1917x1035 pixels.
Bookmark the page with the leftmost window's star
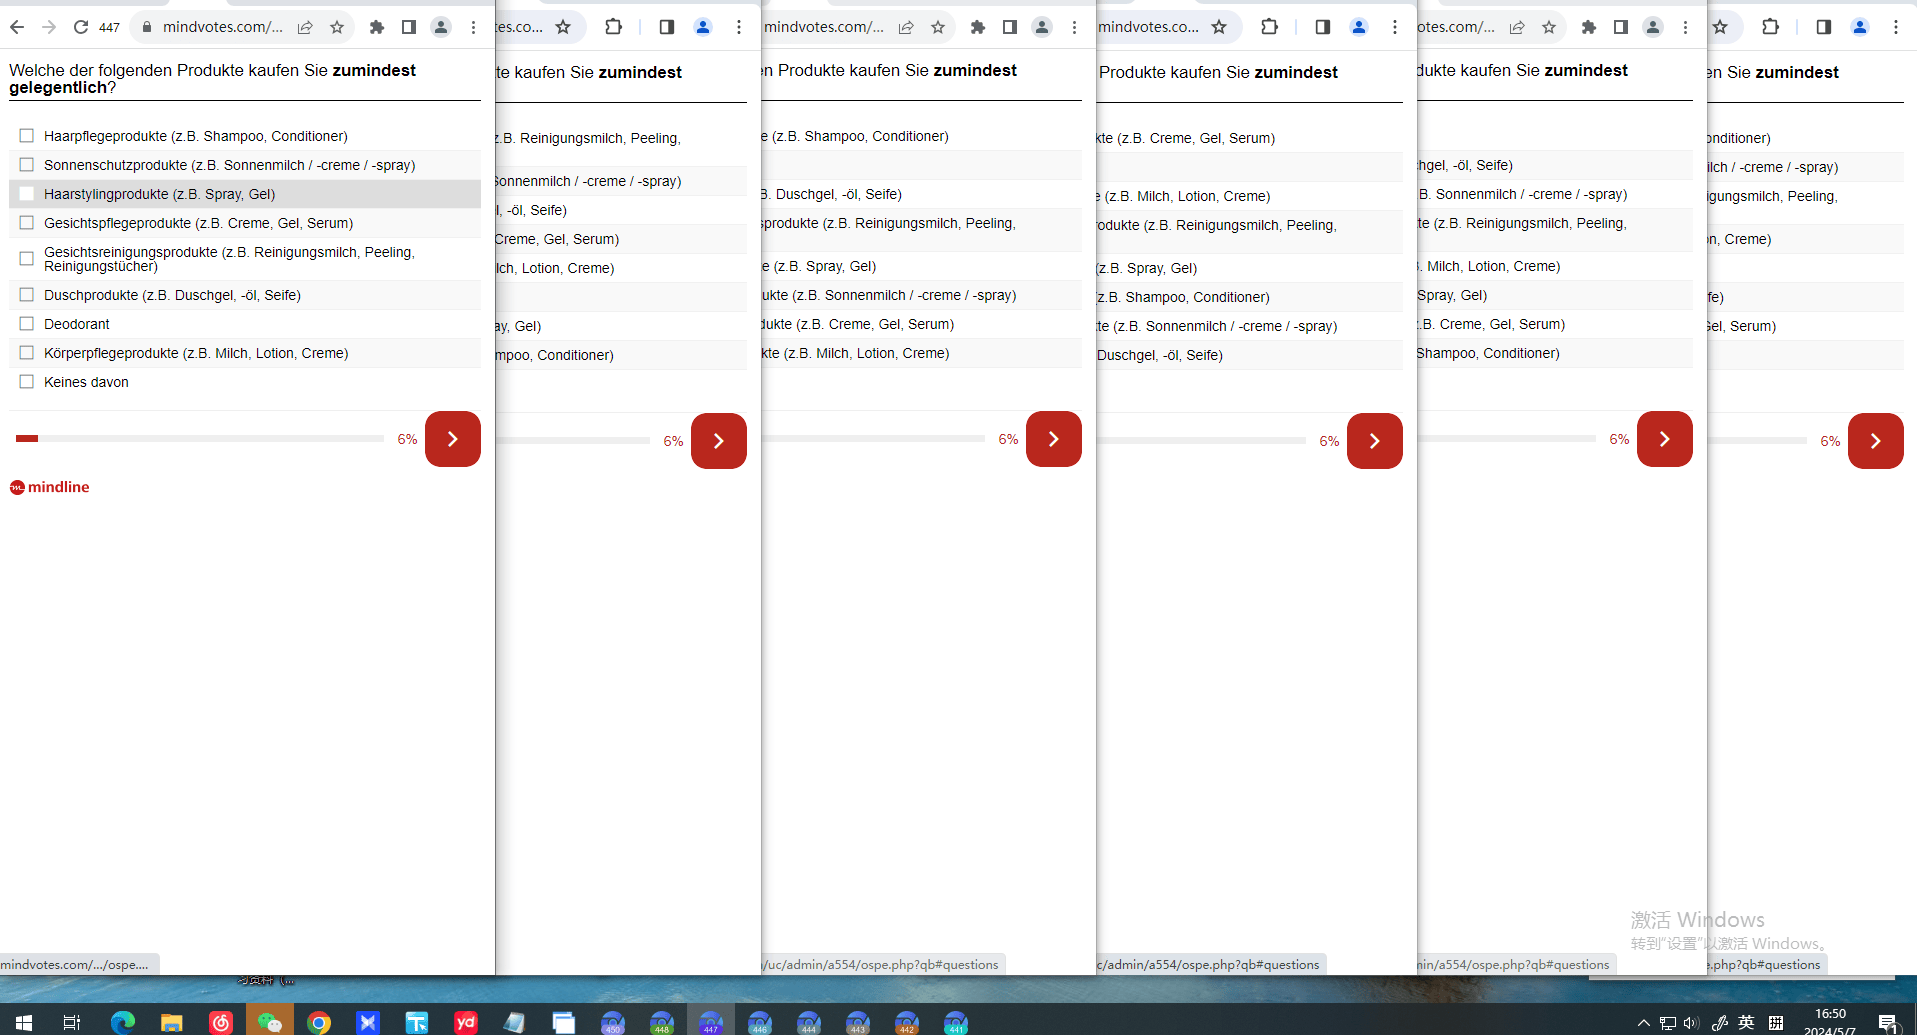point(337,27)
